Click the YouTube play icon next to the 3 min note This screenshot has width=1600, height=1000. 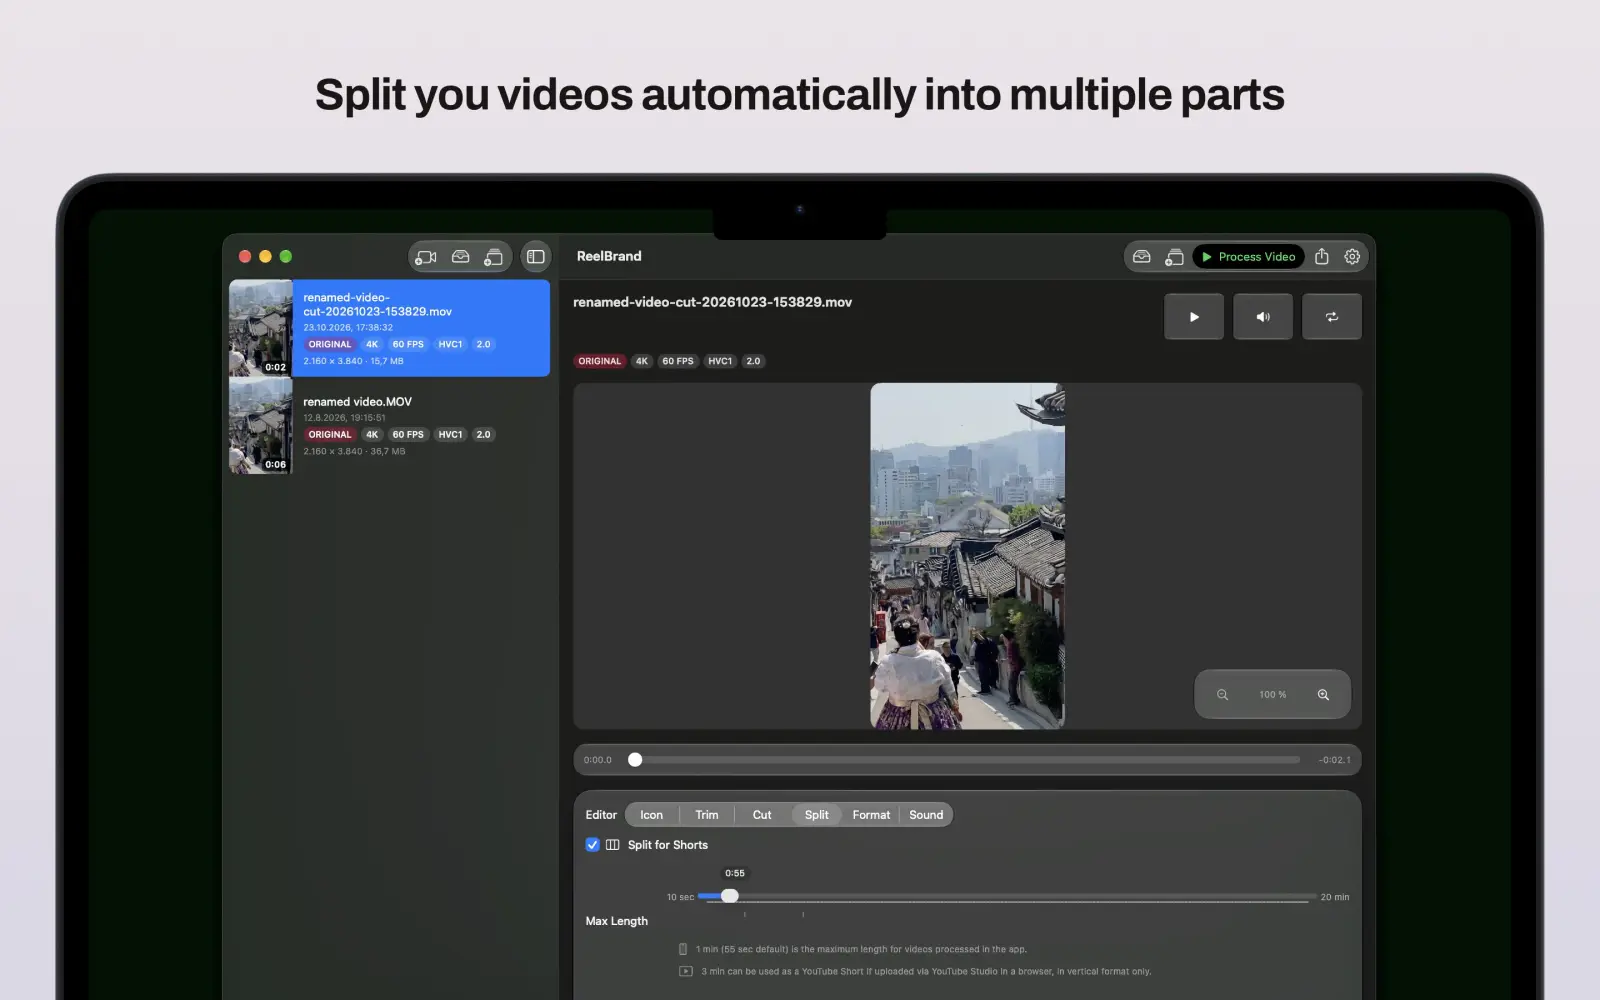click(686, 971)
